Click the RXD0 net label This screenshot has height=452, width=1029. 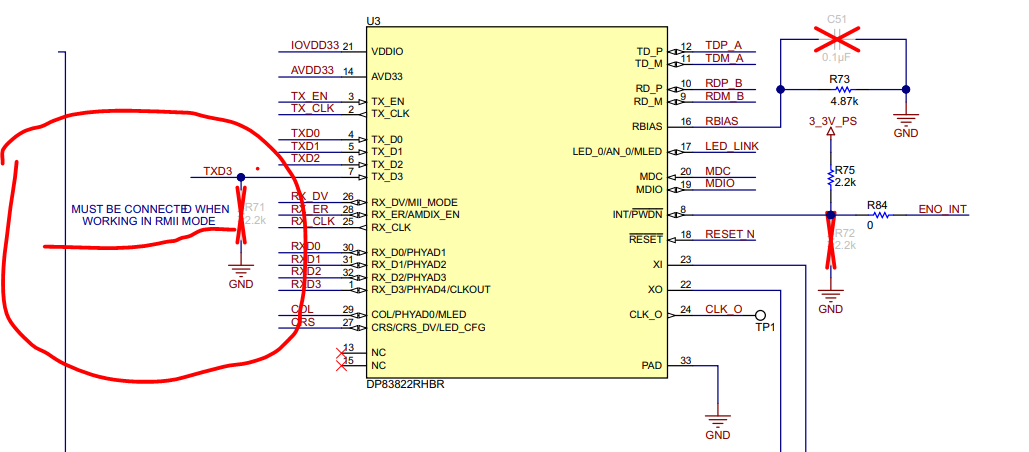coord(306,247)
